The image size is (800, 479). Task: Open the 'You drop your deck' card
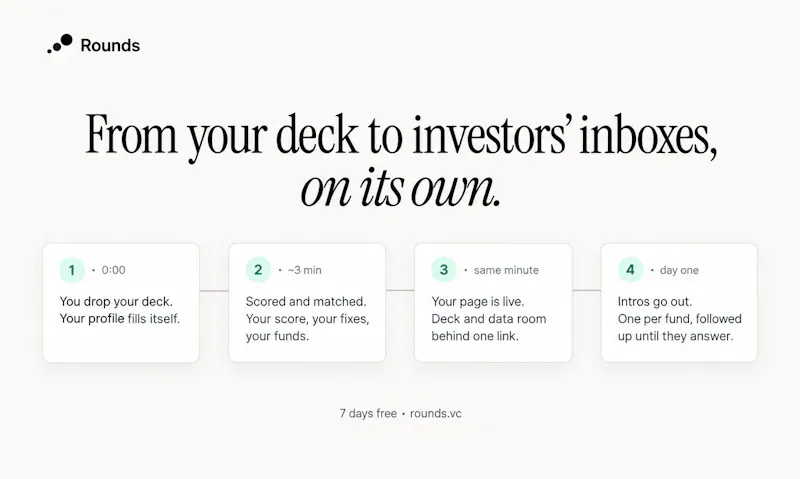pos(121,303)
